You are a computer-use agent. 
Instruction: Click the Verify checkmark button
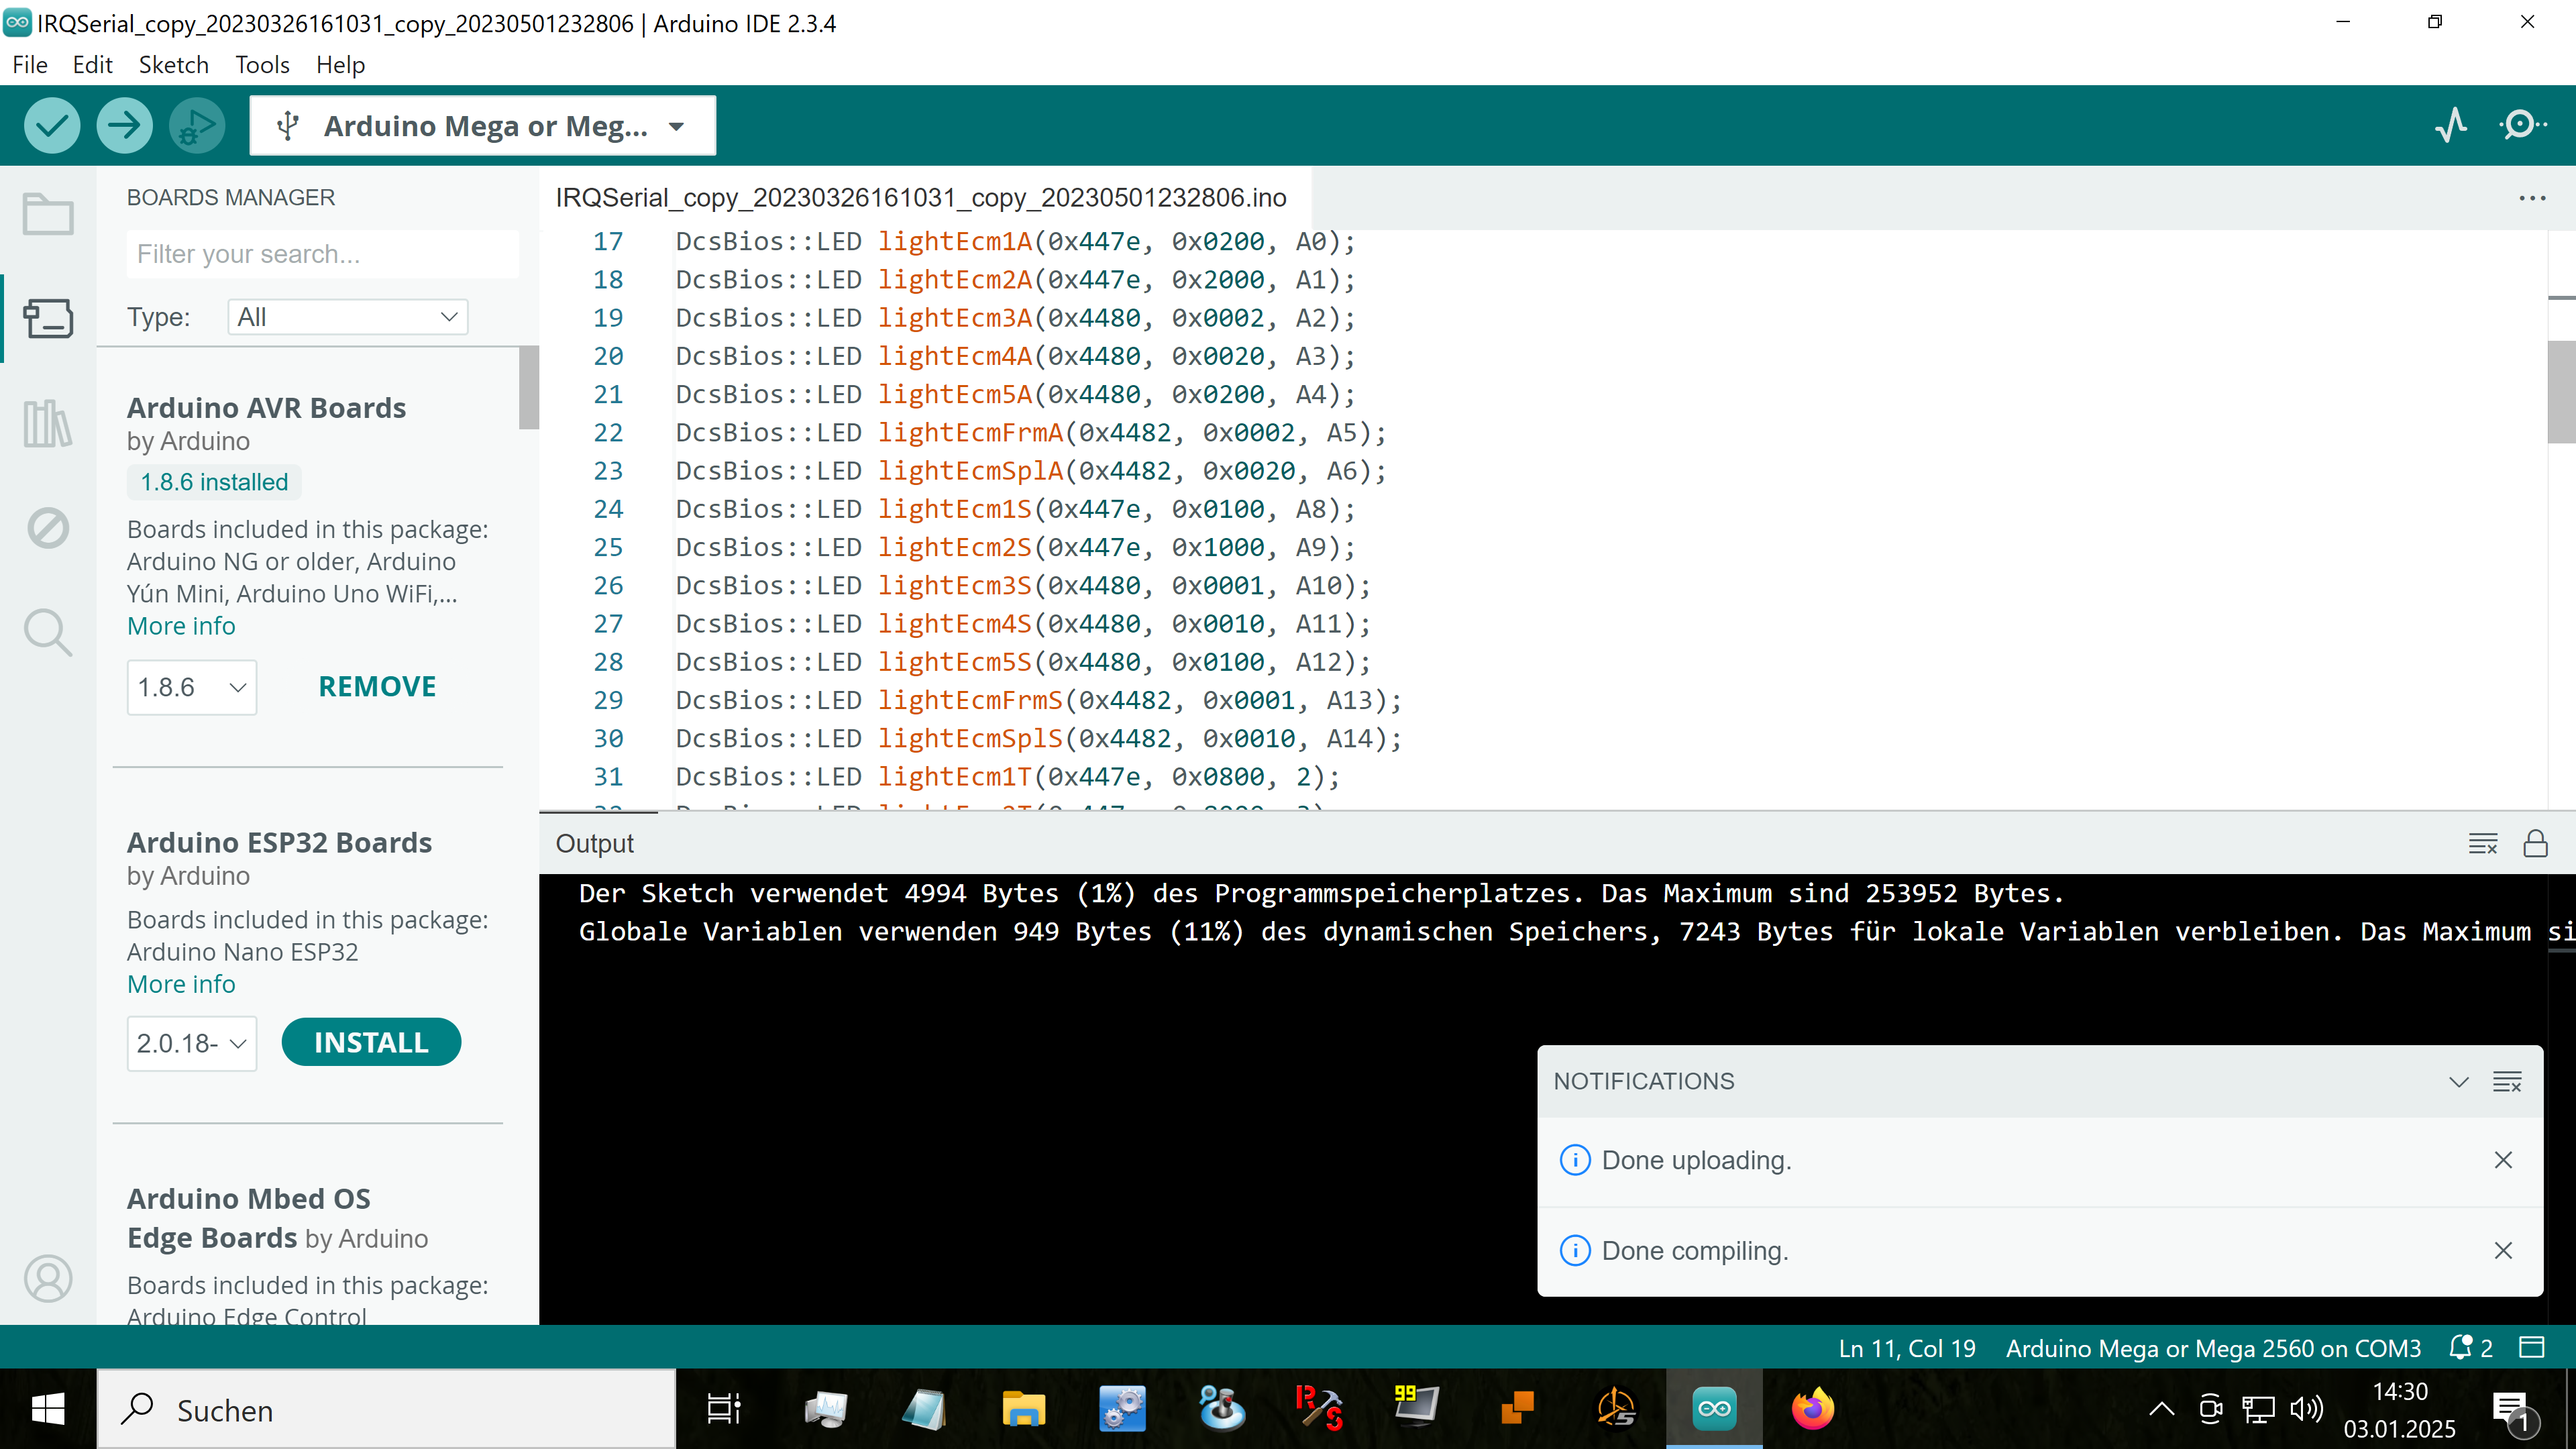pyautogui.click(x=52, y=125)
